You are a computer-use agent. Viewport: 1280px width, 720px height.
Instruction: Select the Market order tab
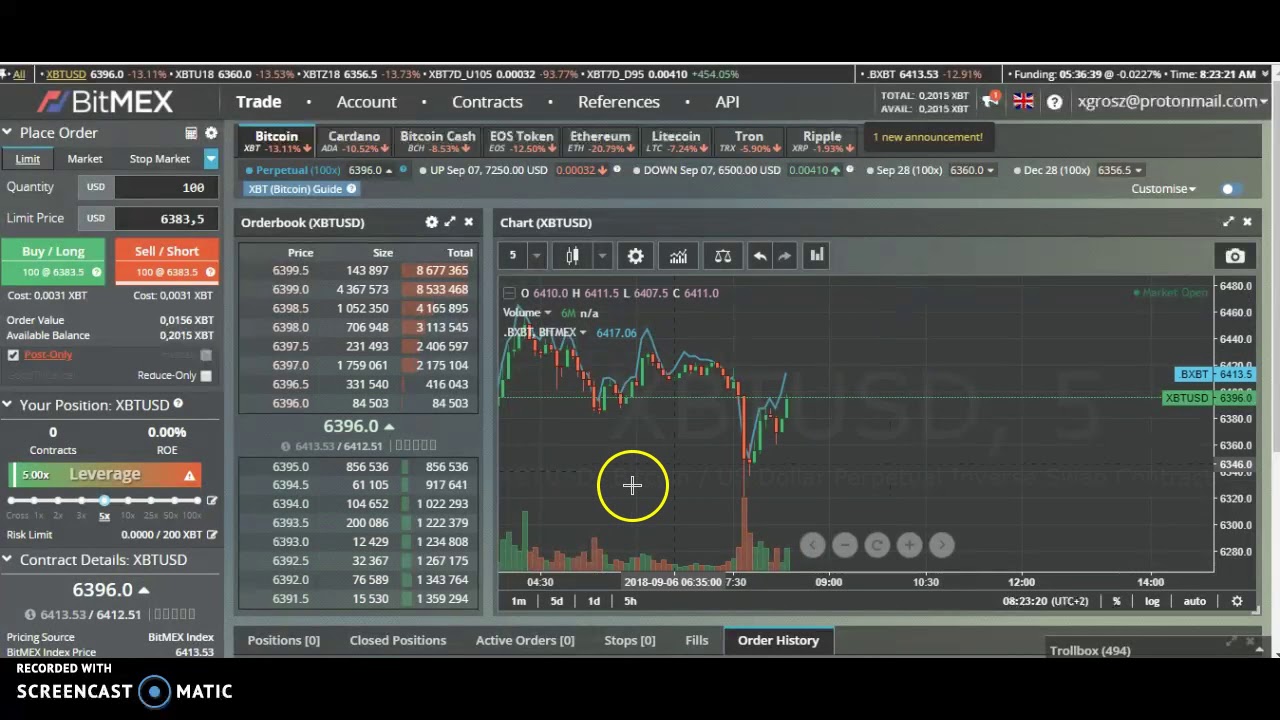[85, 158]
